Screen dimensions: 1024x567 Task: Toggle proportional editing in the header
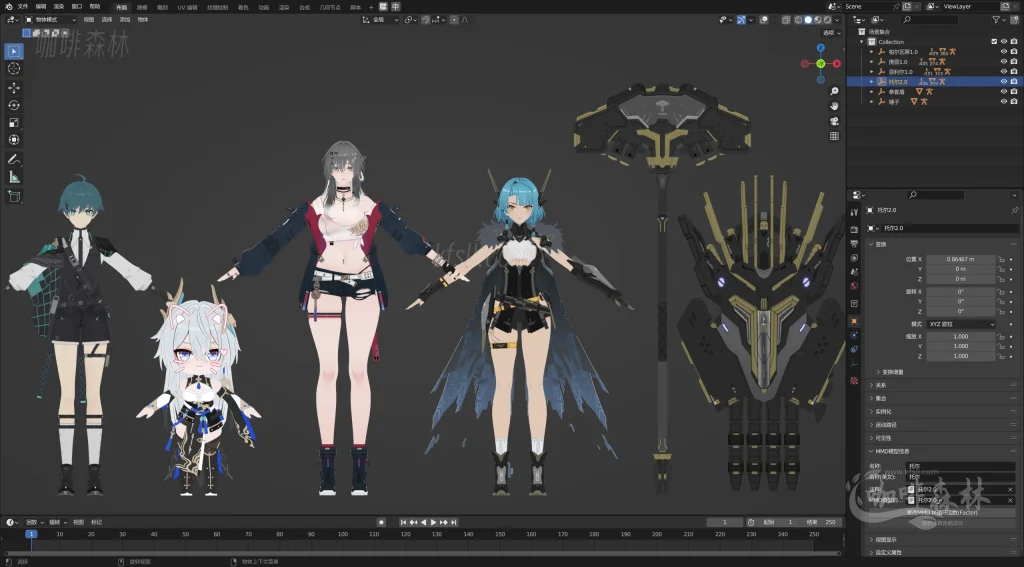(x=453, y=20)
